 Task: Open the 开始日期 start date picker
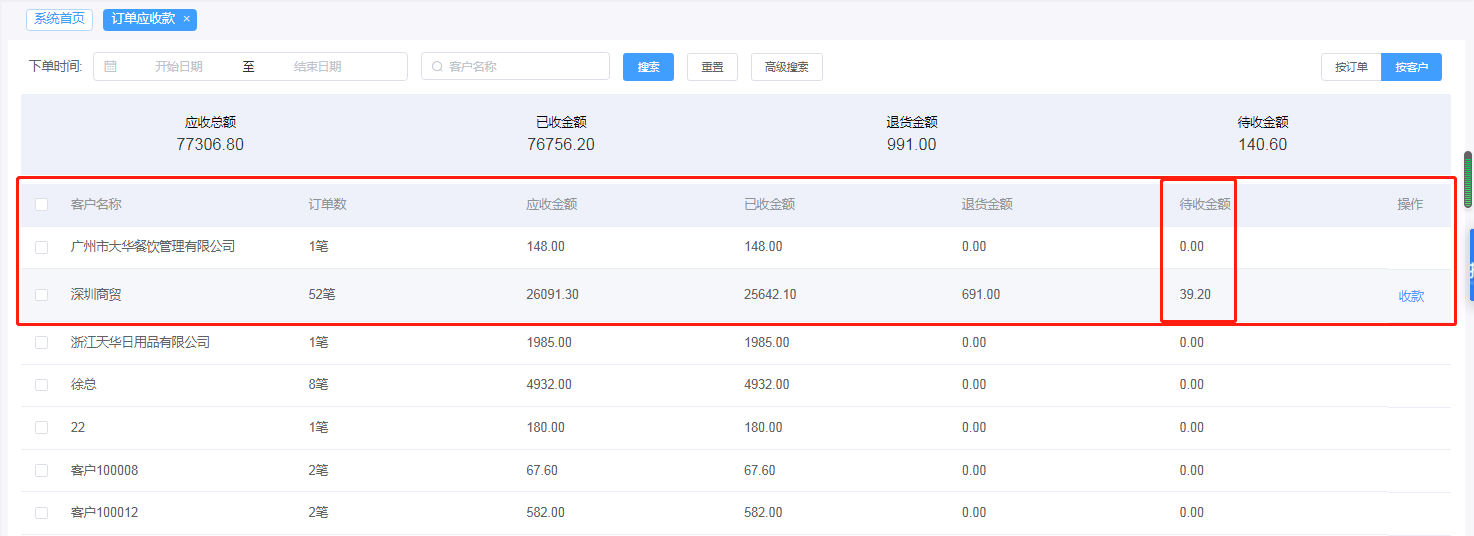pos(179,67)
